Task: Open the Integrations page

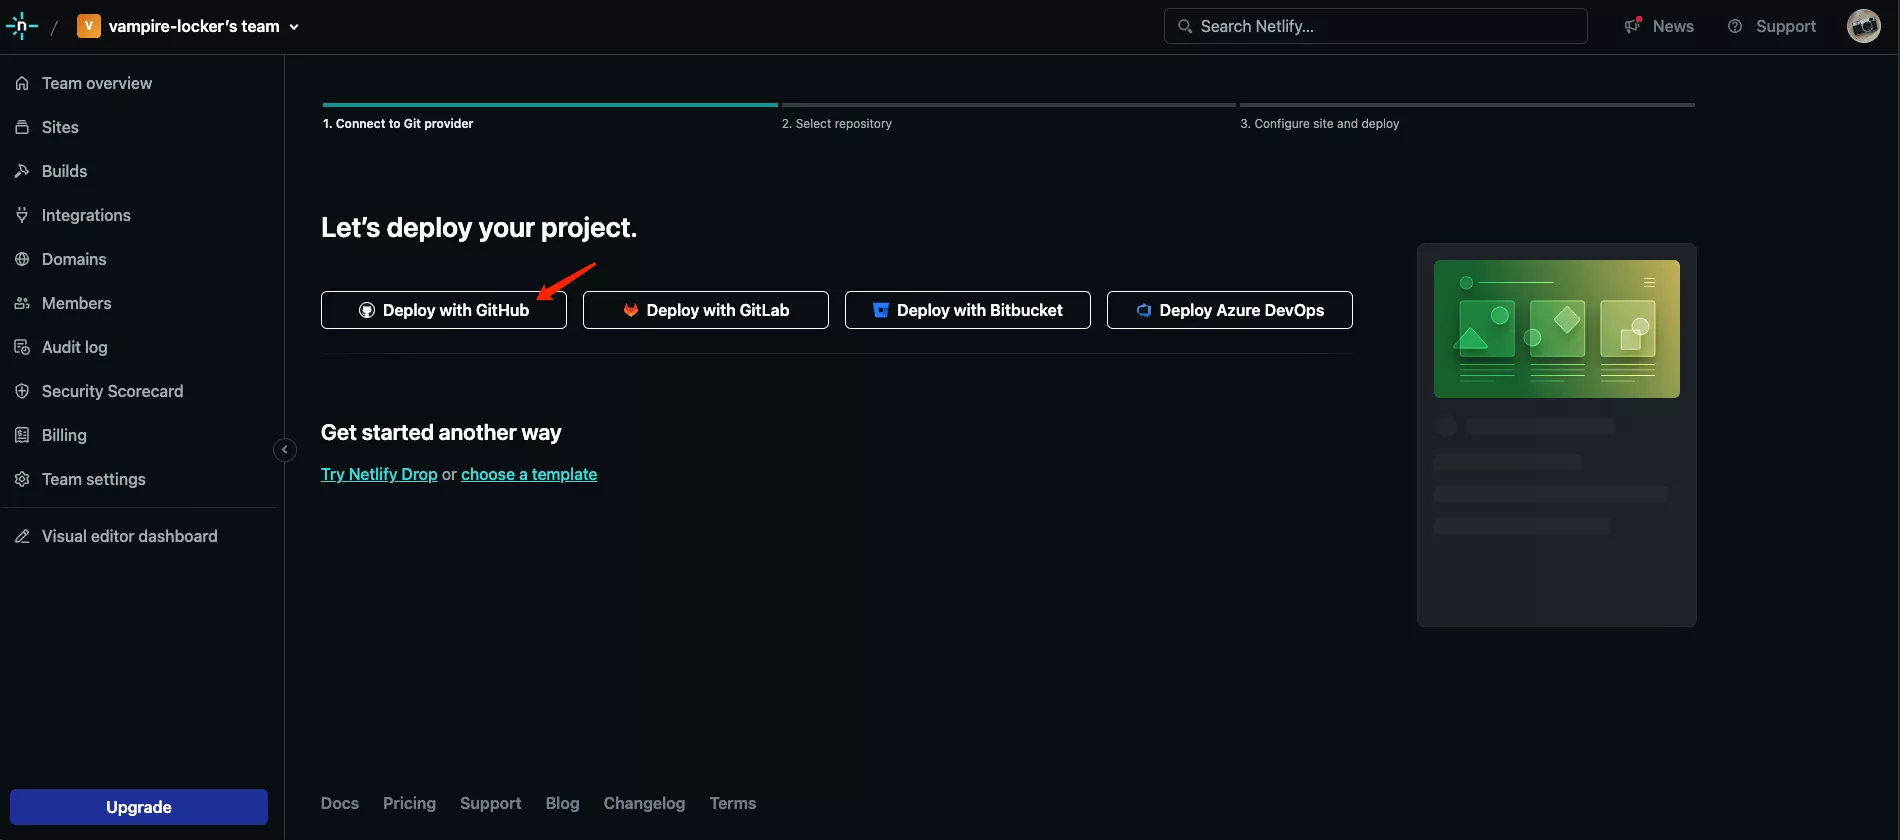Action: point(86,215)
